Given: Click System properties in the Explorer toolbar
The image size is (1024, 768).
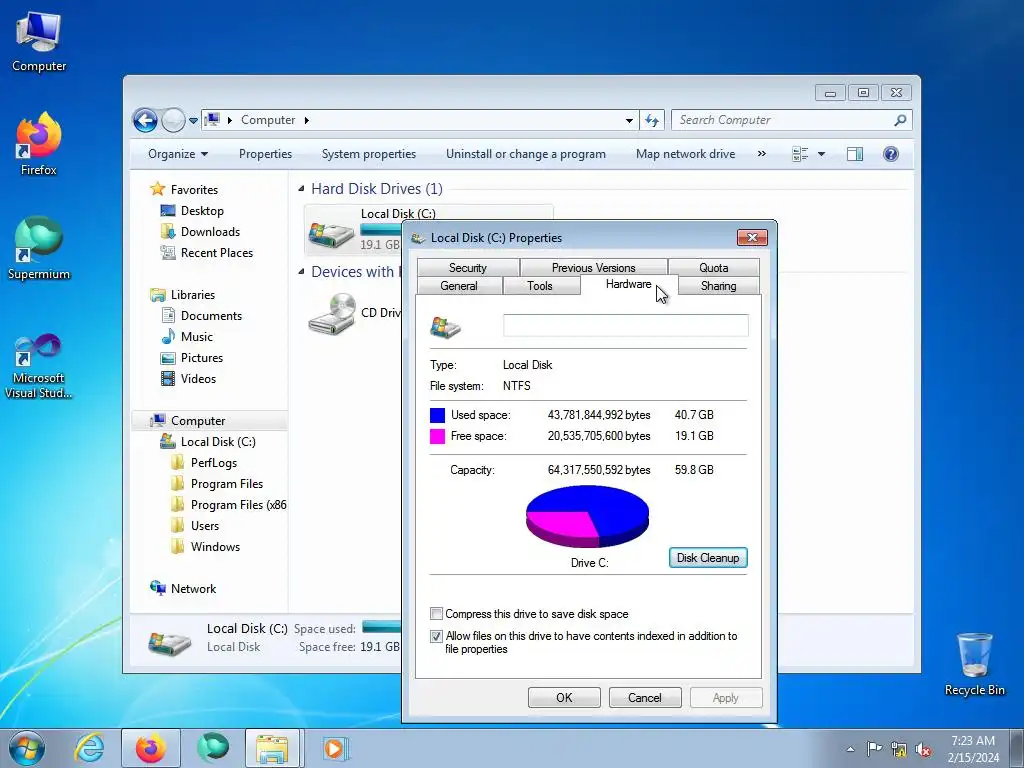Looking at the screenshot, I should (x=369, y=154).
